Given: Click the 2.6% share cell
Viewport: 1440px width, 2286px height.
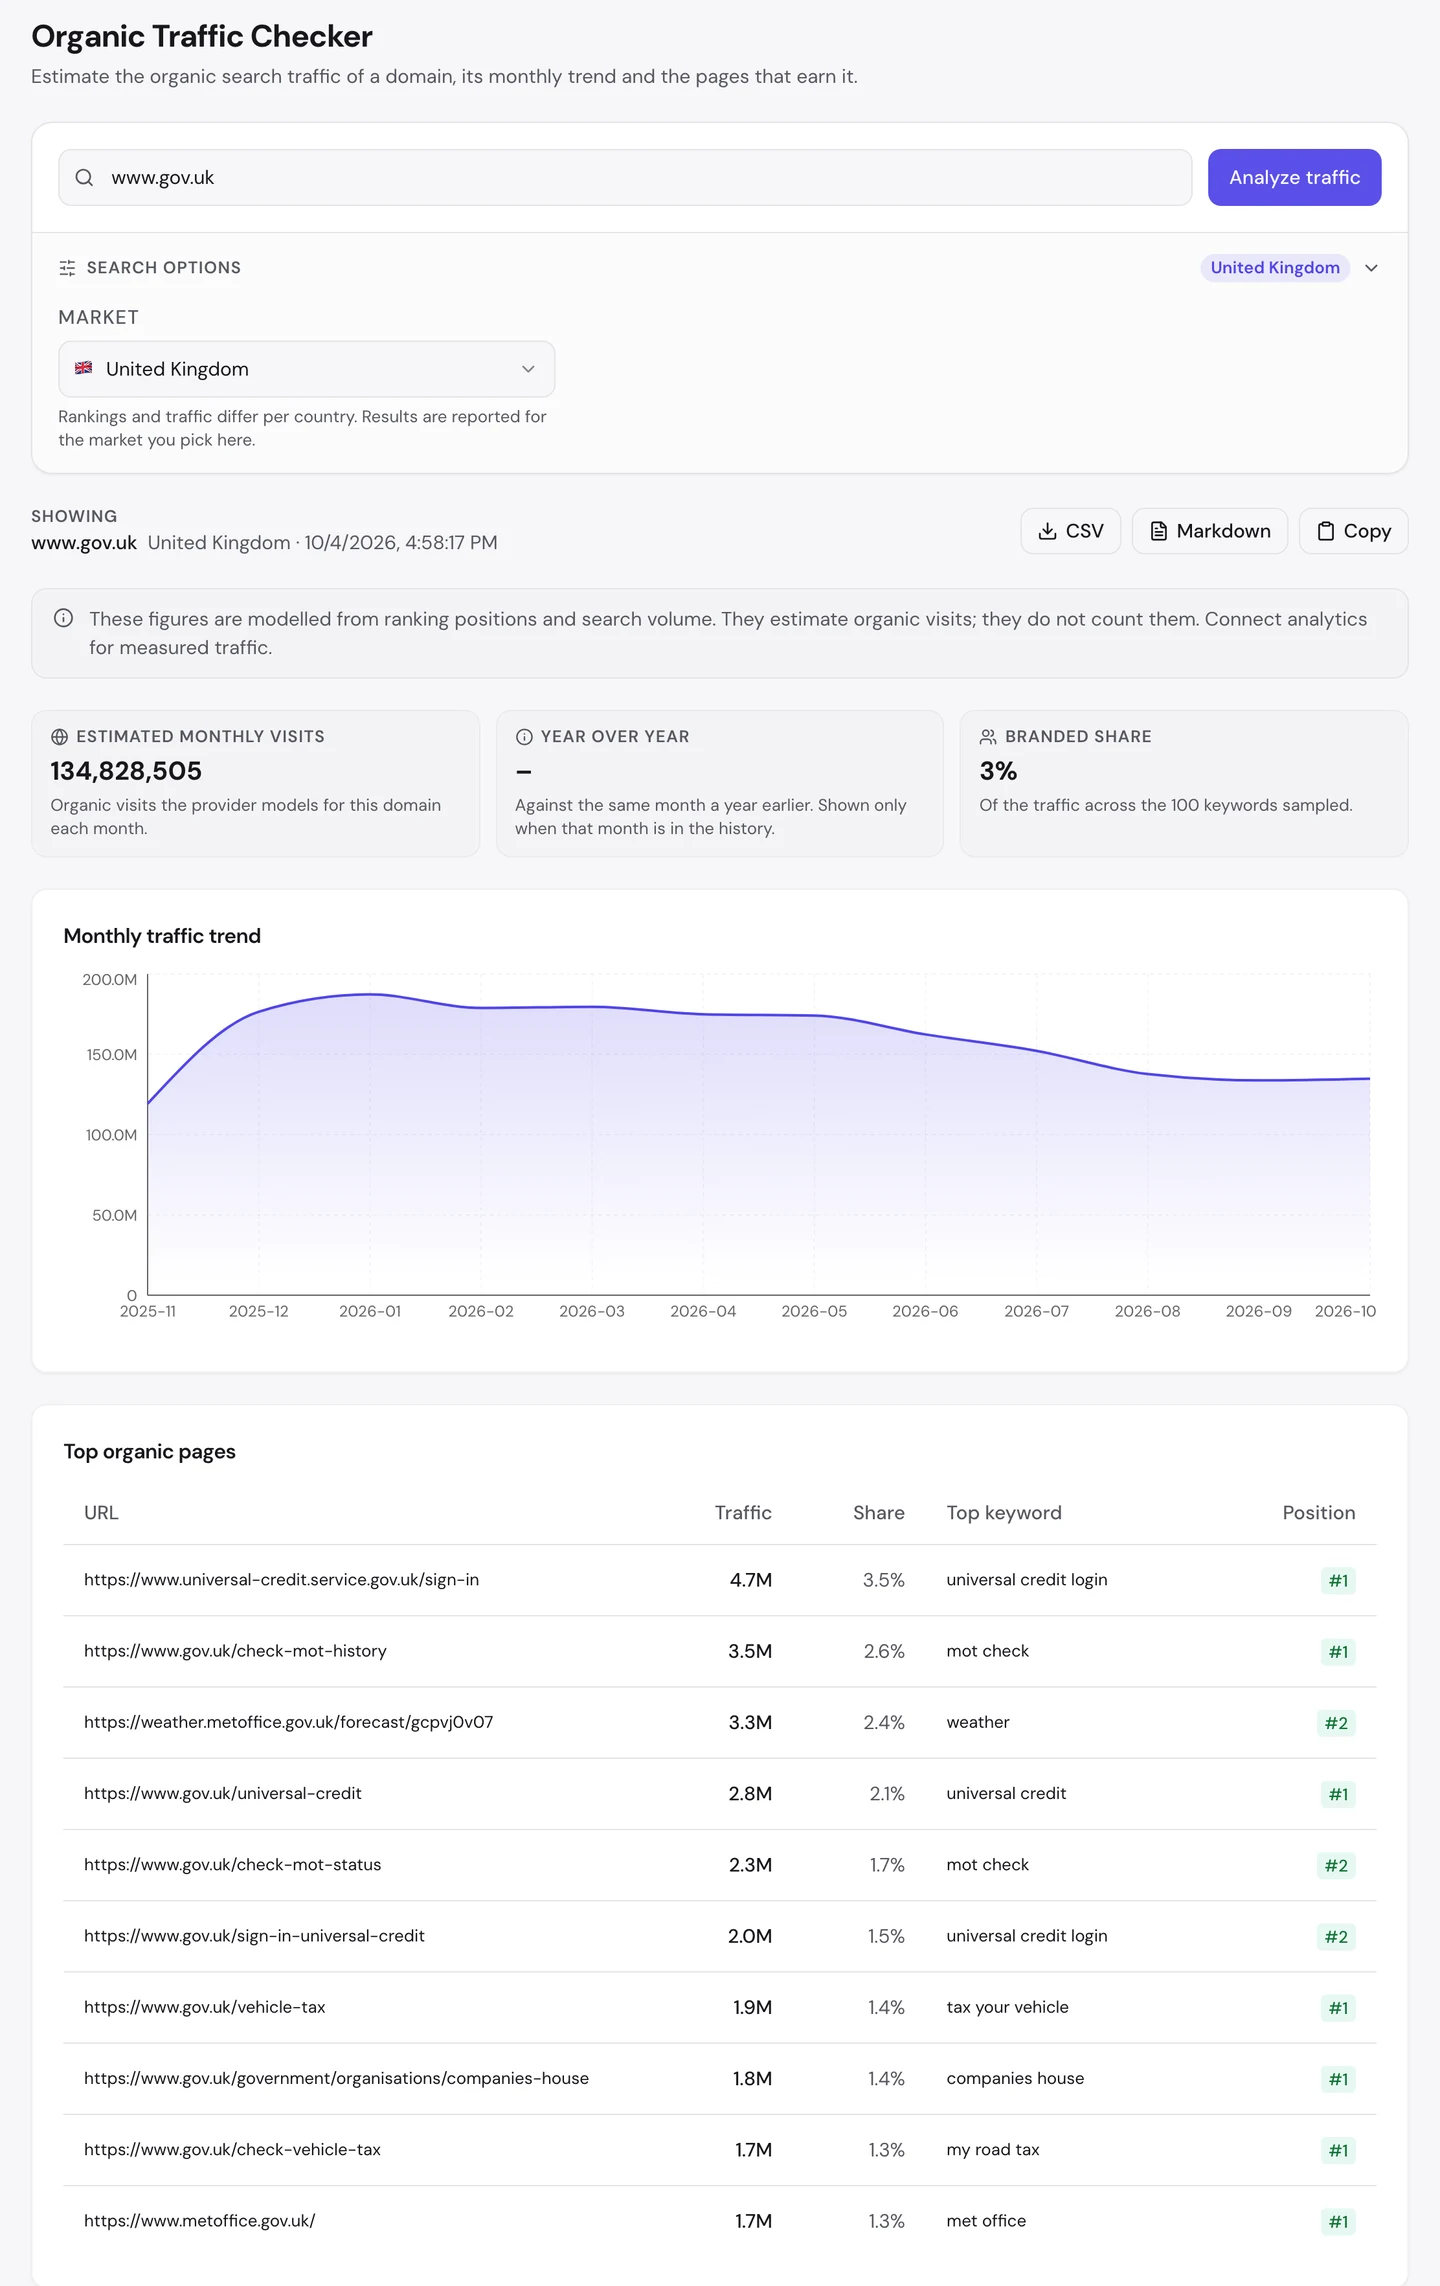Looking at the screenshot, I should click(884, 1651).
